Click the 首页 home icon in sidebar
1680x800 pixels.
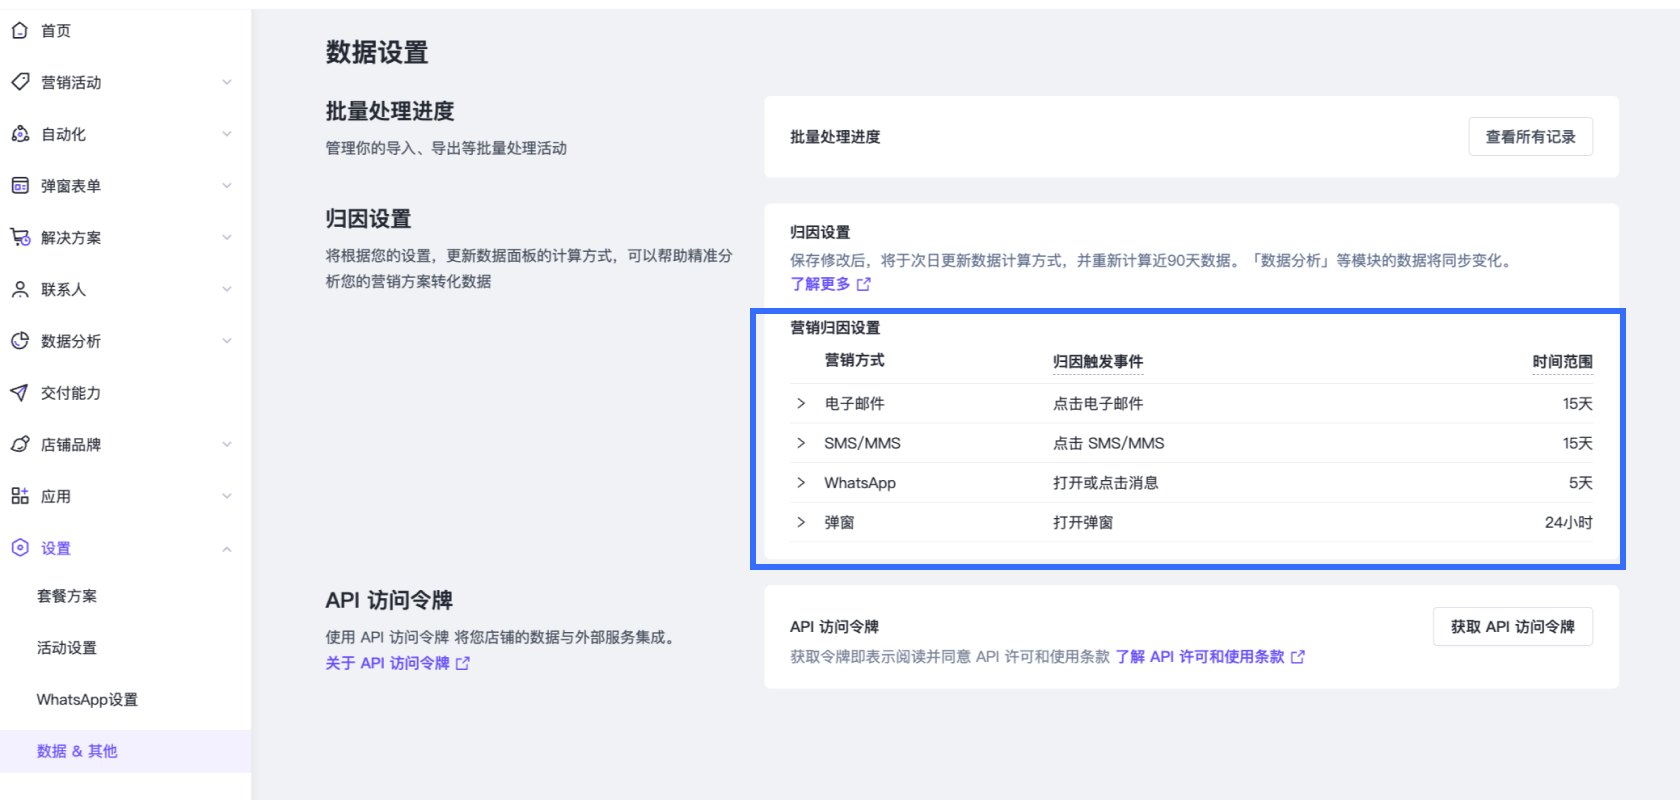pos(19,30)
